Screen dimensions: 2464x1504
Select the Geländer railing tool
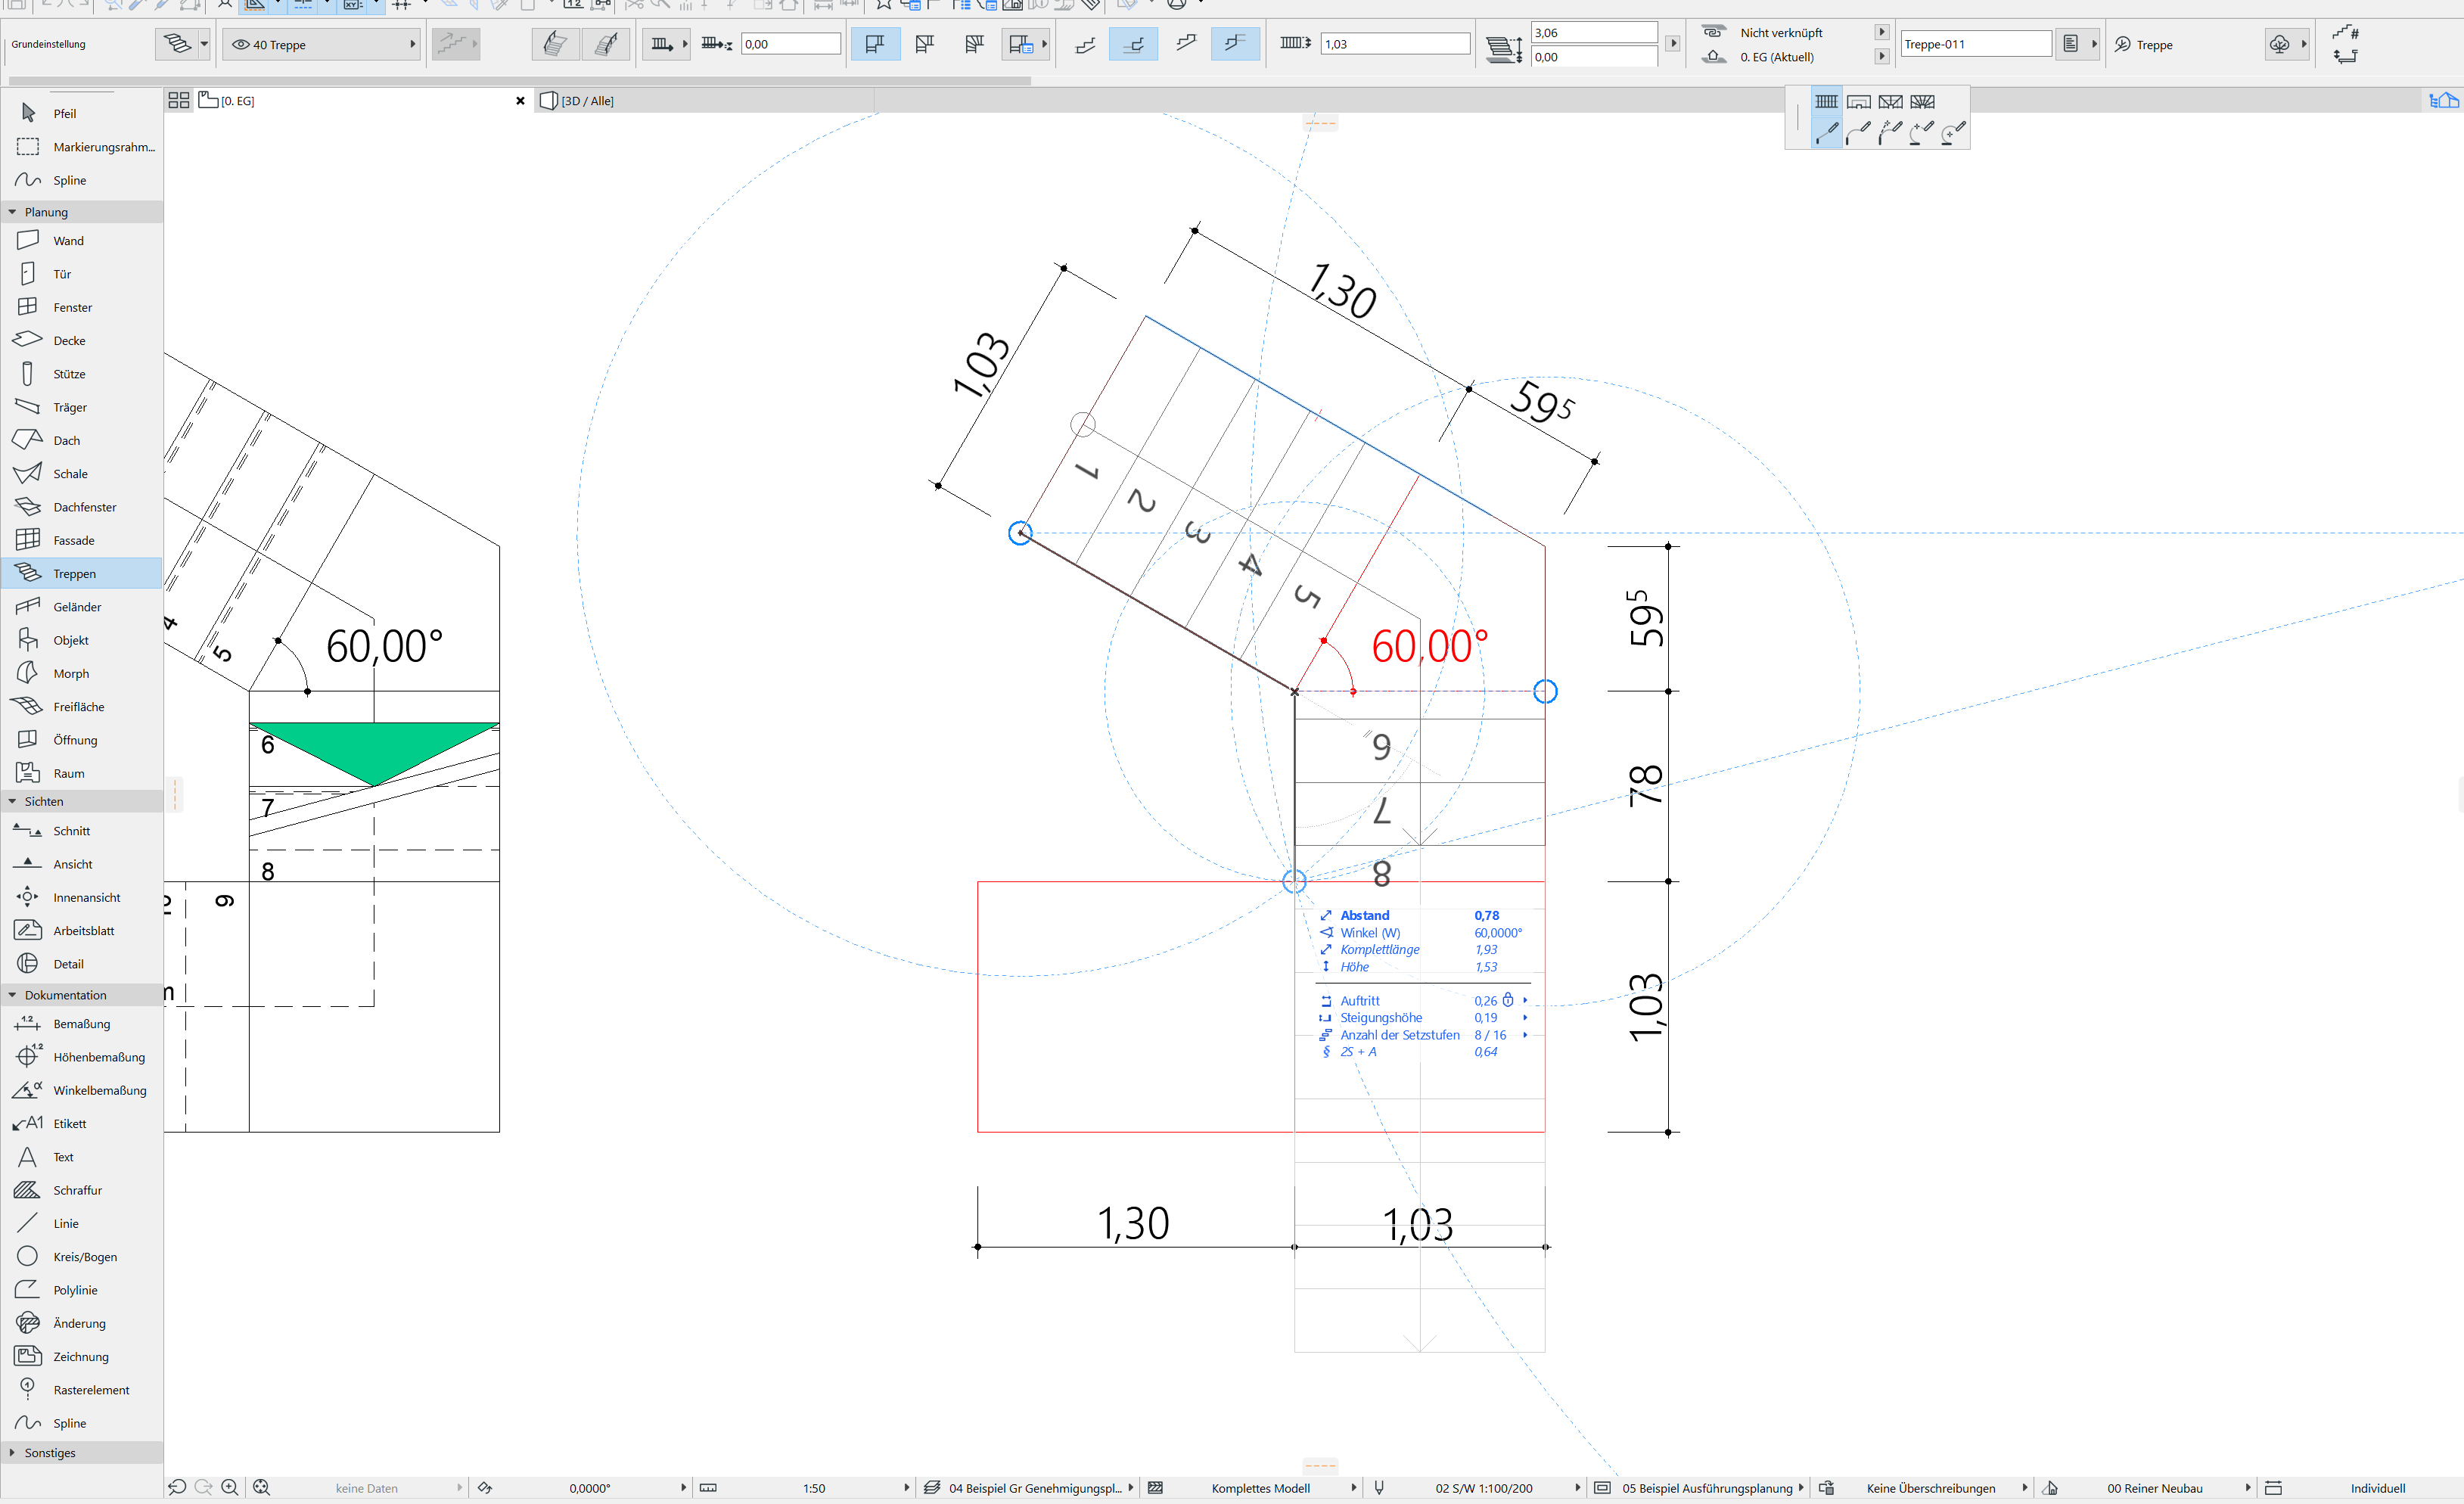tap(77, 607)
